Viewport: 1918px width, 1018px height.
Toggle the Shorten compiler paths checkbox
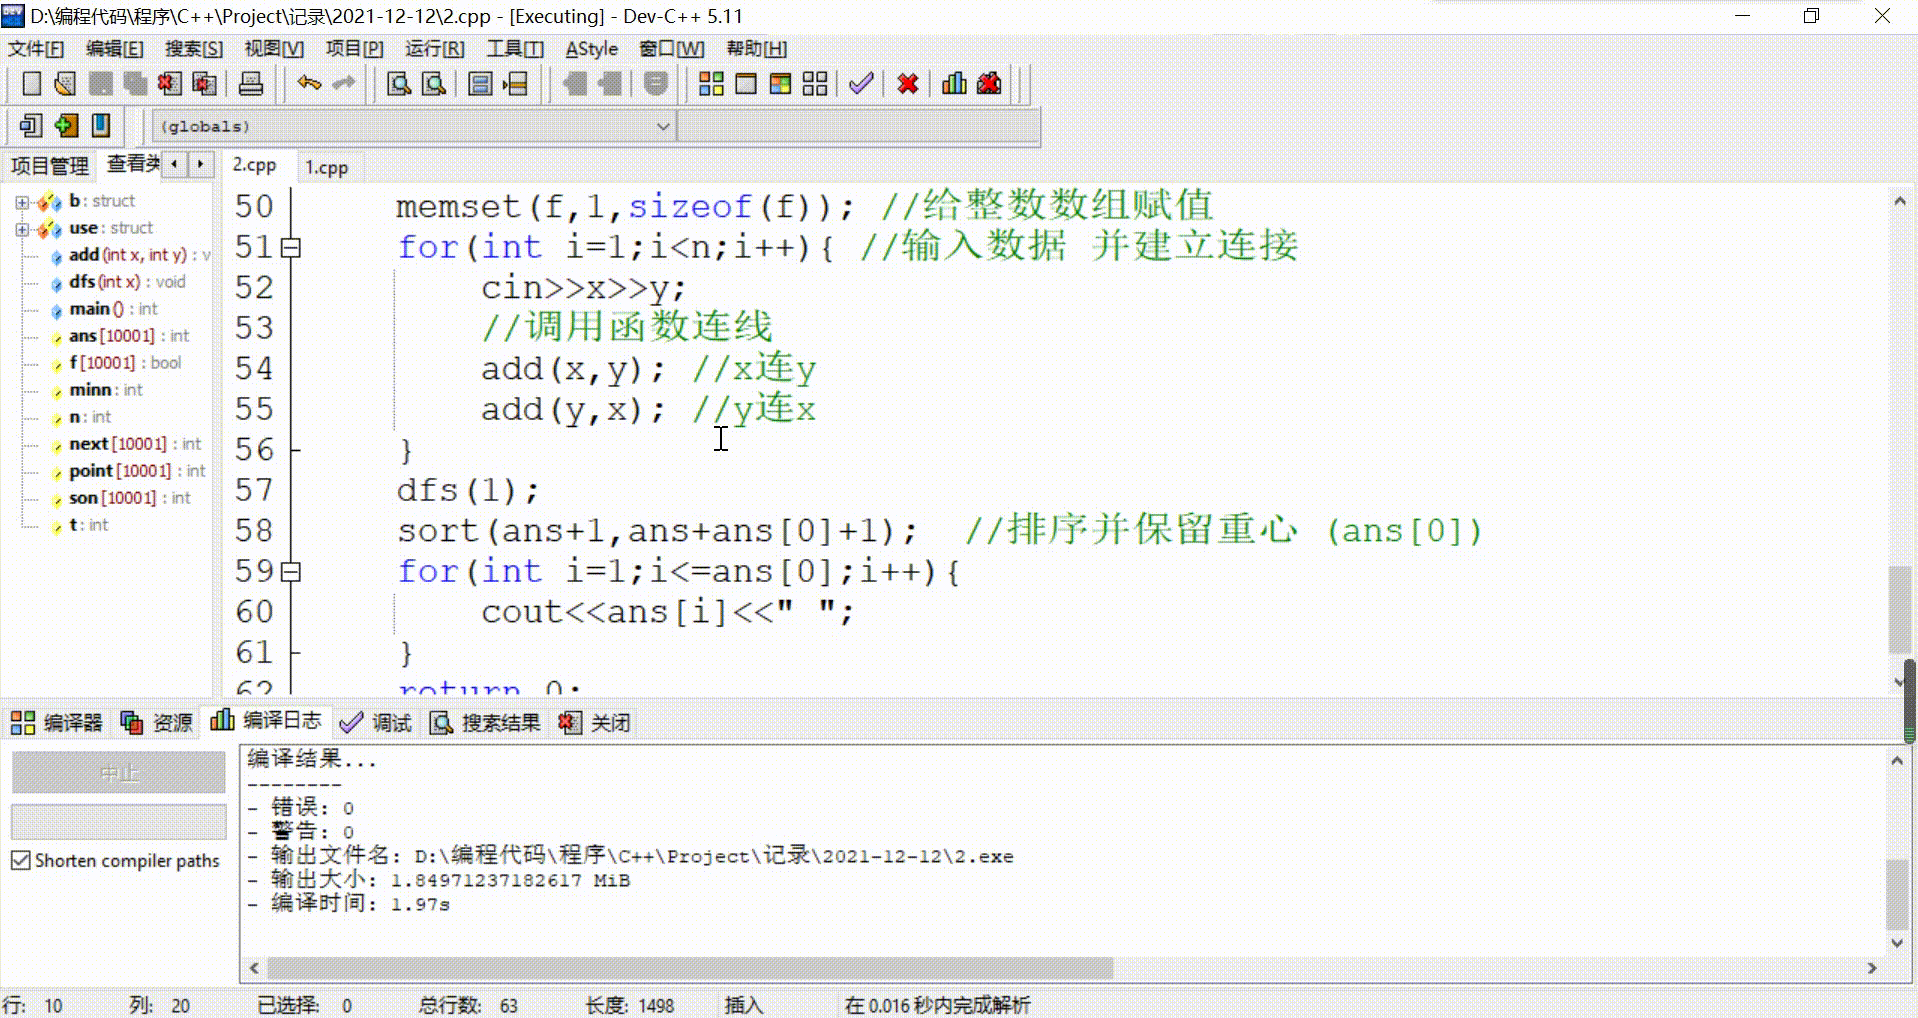point(20,861)
